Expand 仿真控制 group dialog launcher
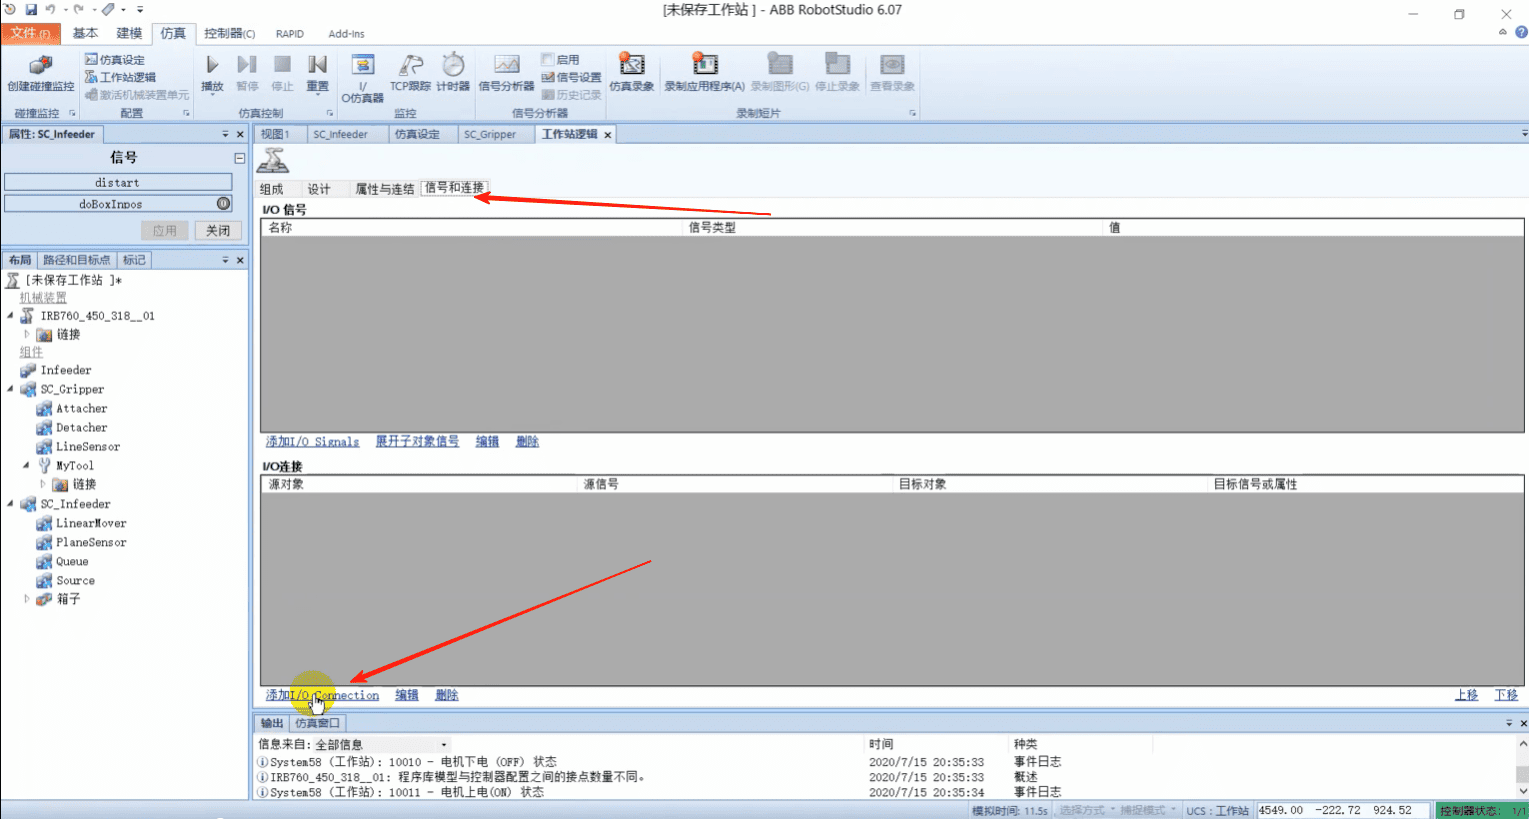1529x819 pixels. pyautogui.click(x=329, y=113)
